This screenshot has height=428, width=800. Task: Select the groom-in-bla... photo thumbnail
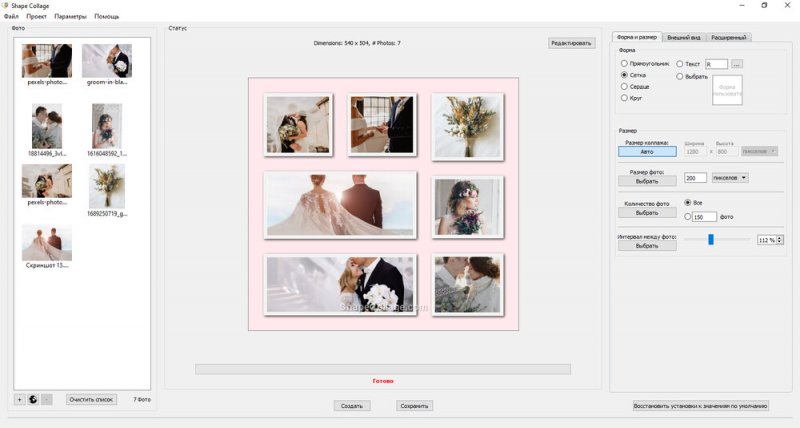pyautogui.click(x=106, y=61)
